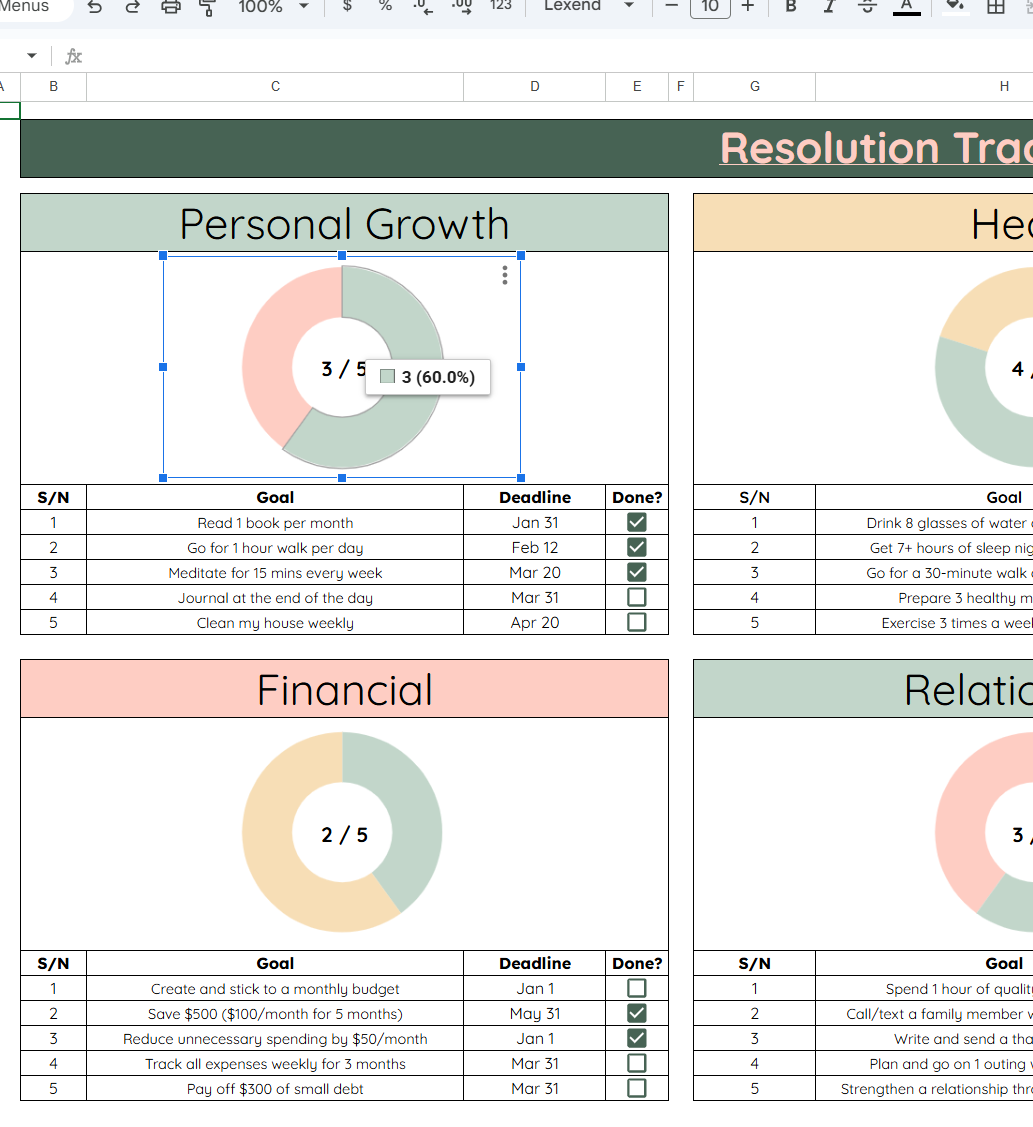Decrease decimal places
Screen dimensions: 1033x1127
pos(423,6)
